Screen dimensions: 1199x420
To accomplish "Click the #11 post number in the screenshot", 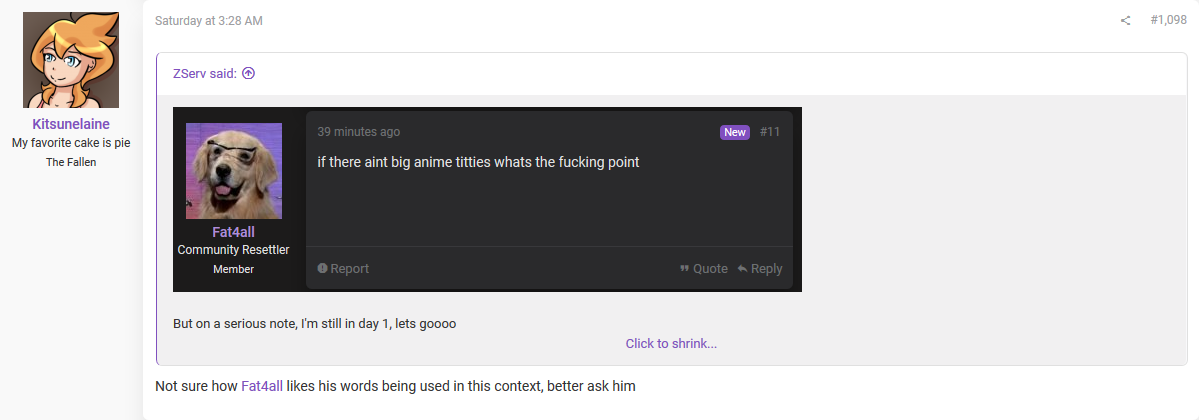I will (x=770, y=132).
